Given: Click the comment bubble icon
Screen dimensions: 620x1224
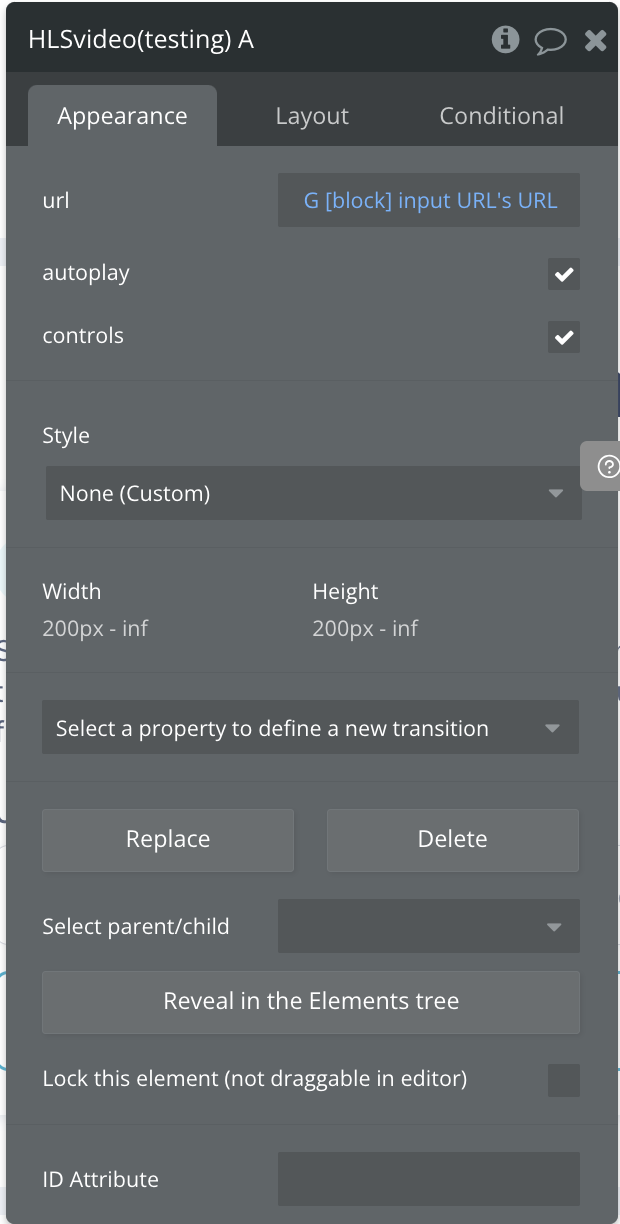Looking at the screenshot, I should coord(550,41).
